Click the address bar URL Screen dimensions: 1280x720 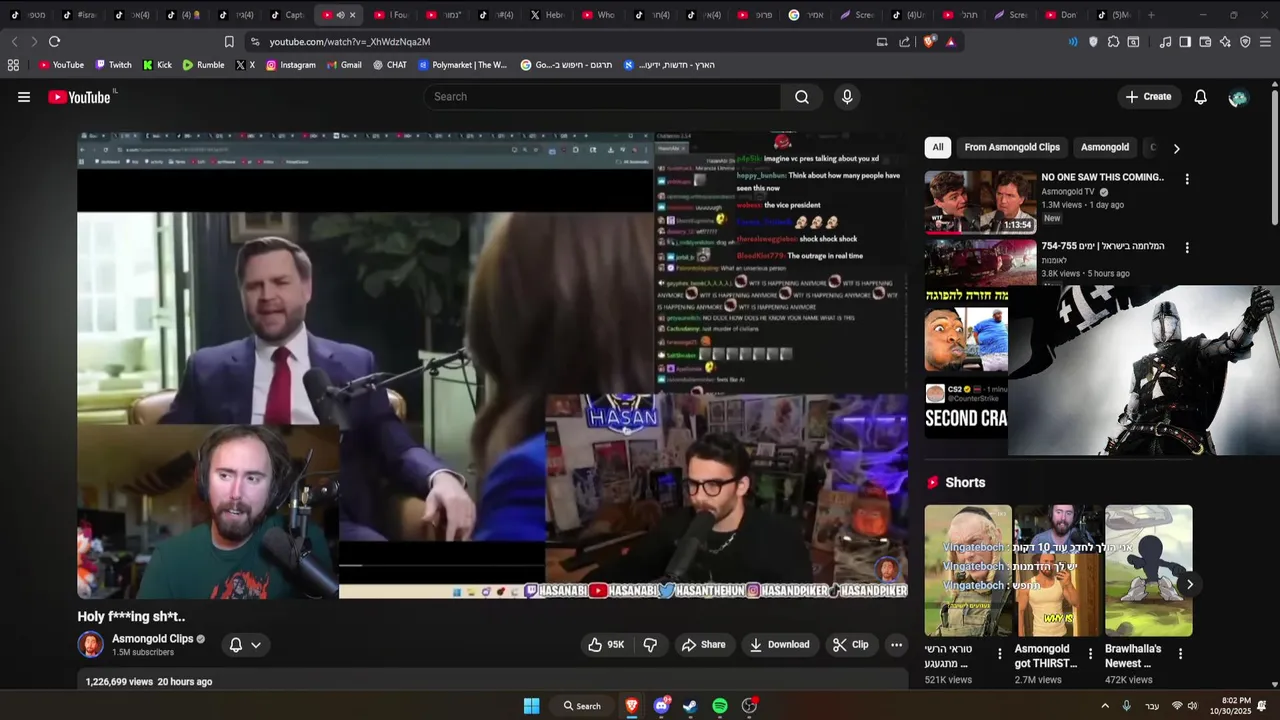[349, 42]
